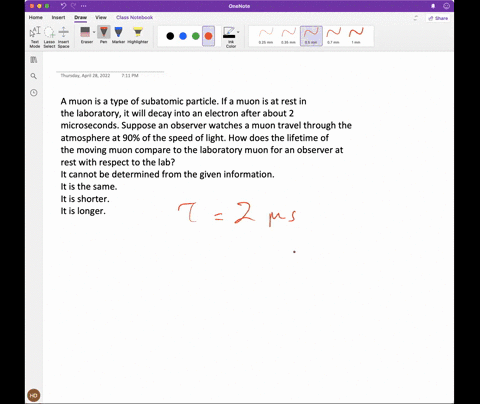The width and height of the screenshot is (480, 404).
Task: Open the Eraser options dropdown arrow
Action: point(94,32)
